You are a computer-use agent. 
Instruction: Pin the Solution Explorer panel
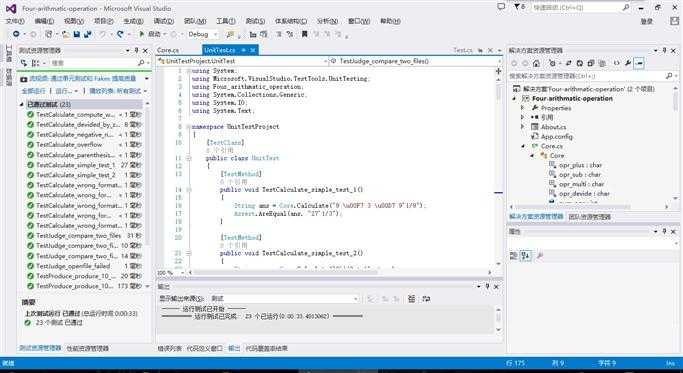[664, 51]
